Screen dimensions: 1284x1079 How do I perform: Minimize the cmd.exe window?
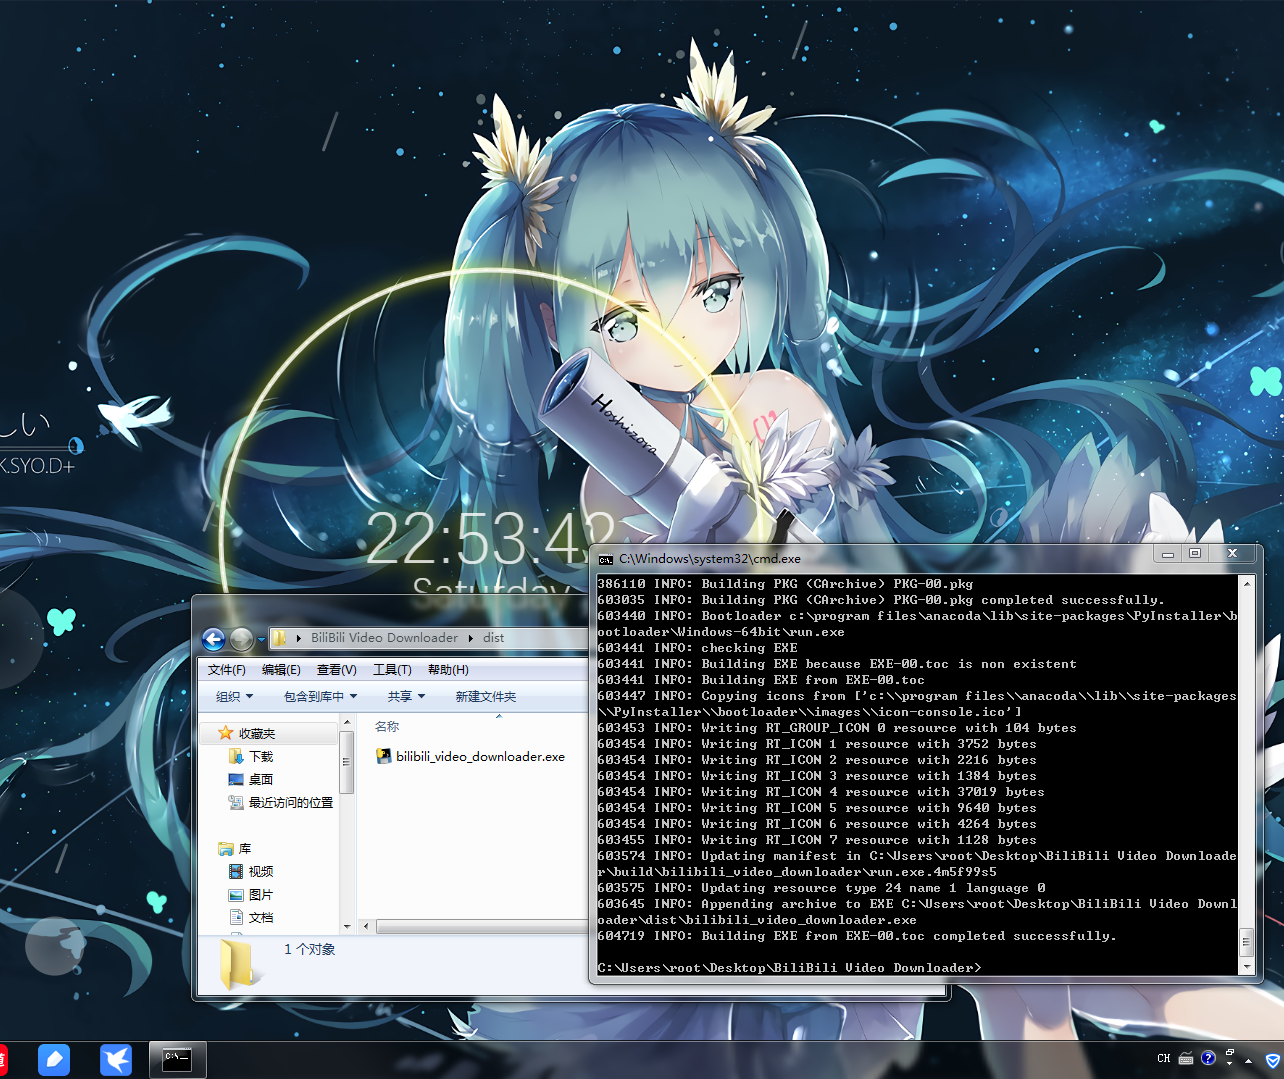1167,554
